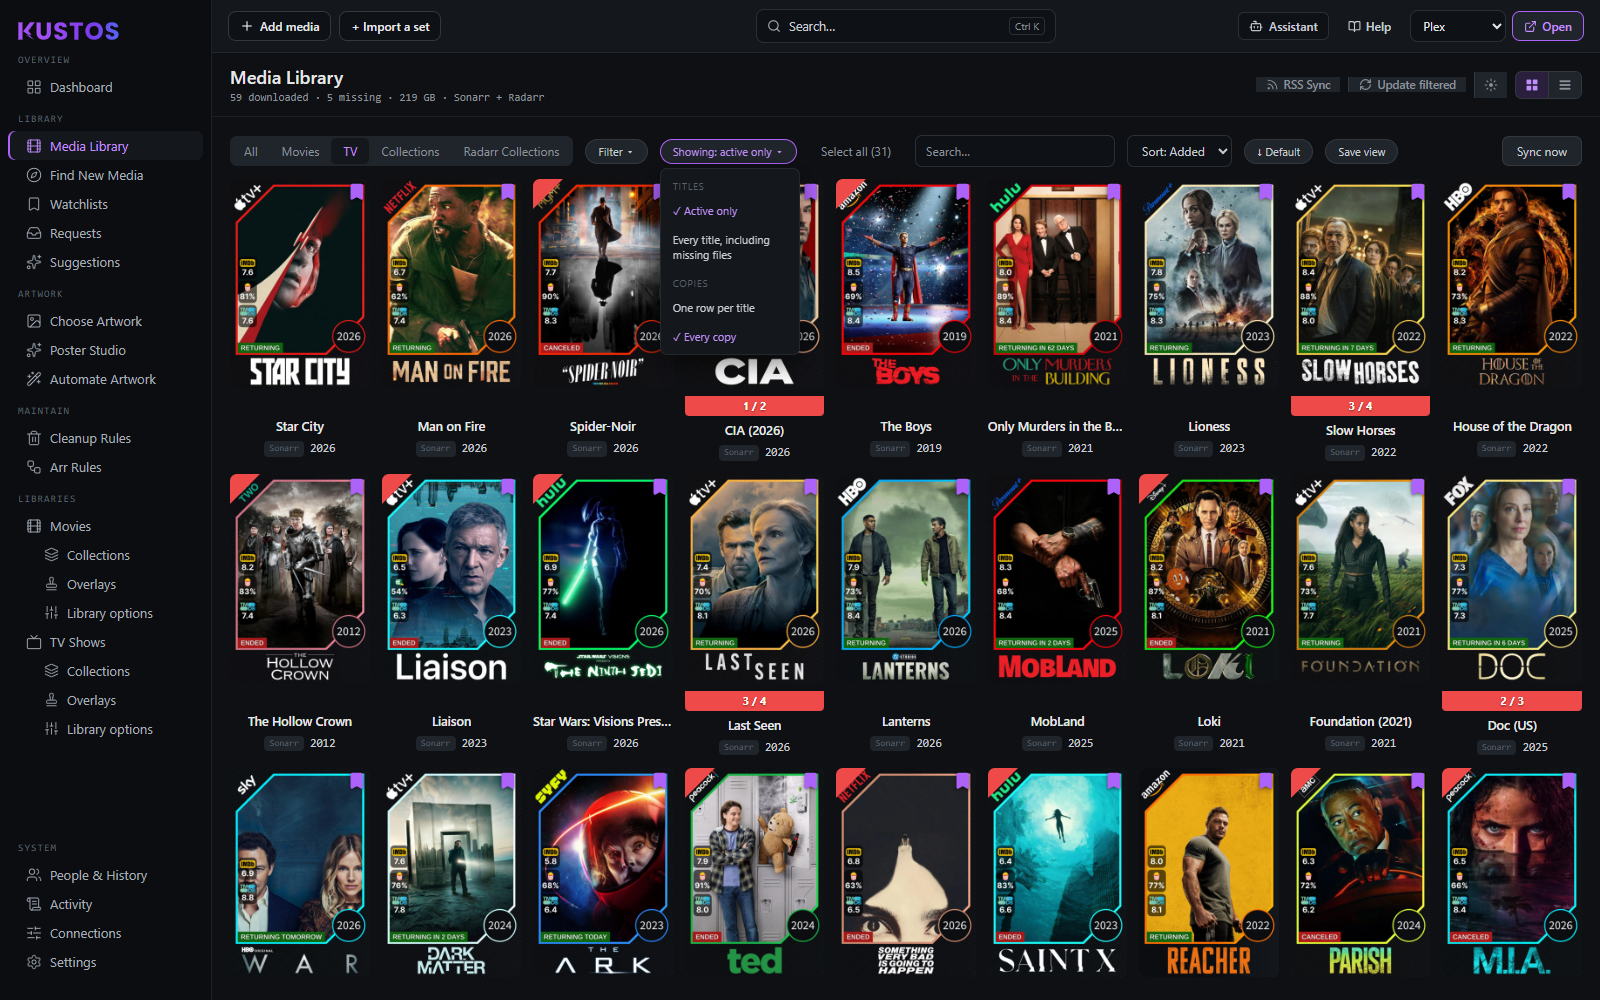Collapse Showing: active only dropdown

[x=728, y=152]
